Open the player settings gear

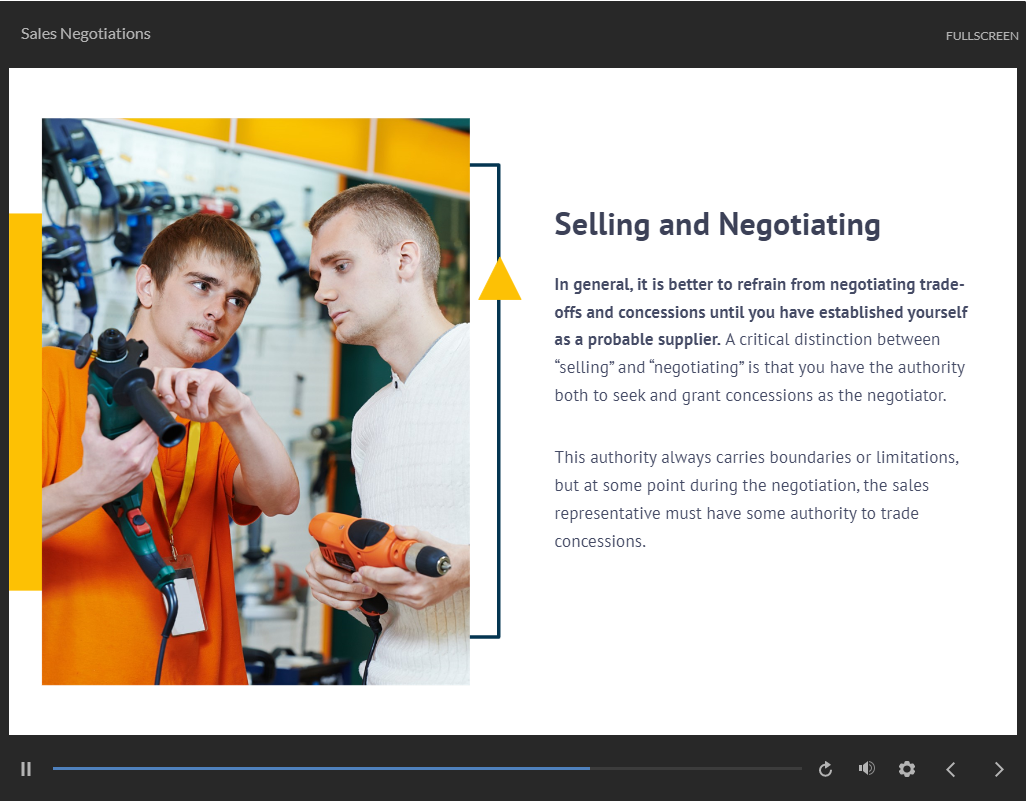(907, 769)
